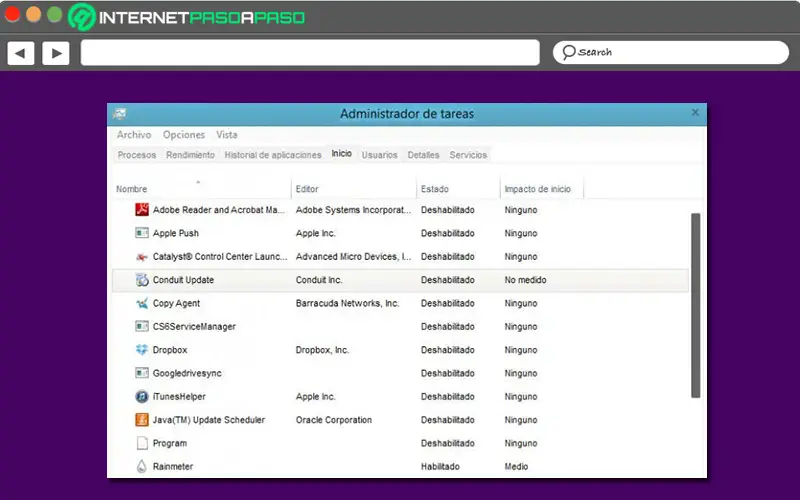Select the Apple Push row name
Image resolution: width=800 pixels, height=500 pixels.
click(x=176, y=233)
